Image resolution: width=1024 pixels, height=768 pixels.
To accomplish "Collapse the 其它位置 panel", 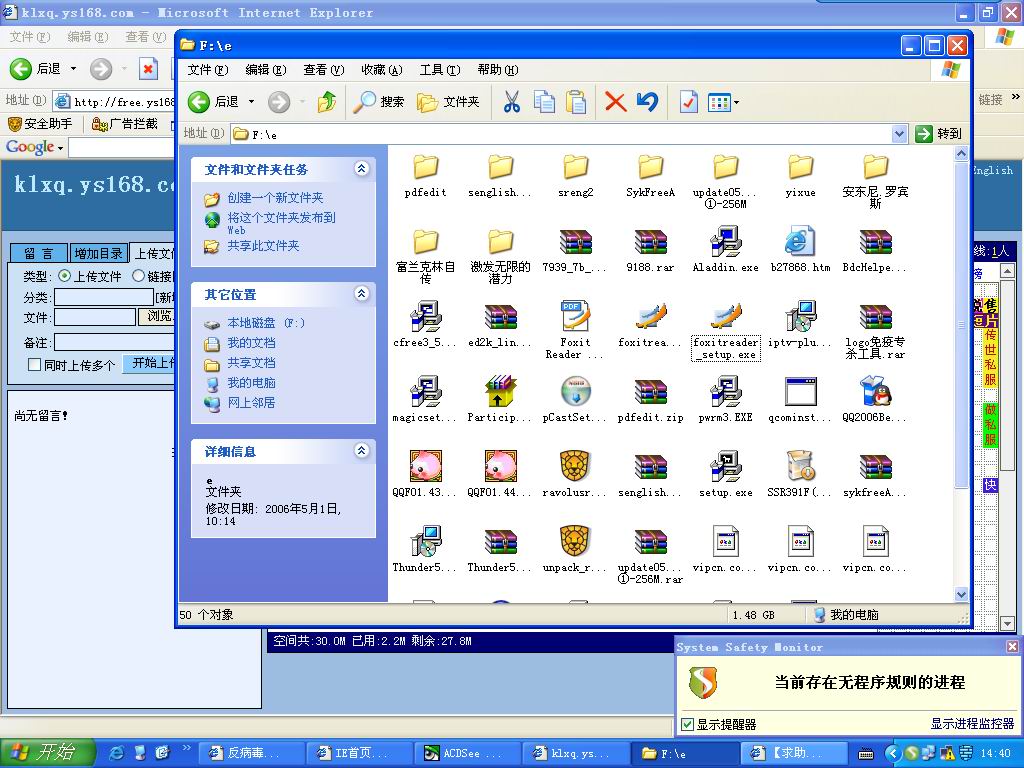I will click(x=362, y=294).
